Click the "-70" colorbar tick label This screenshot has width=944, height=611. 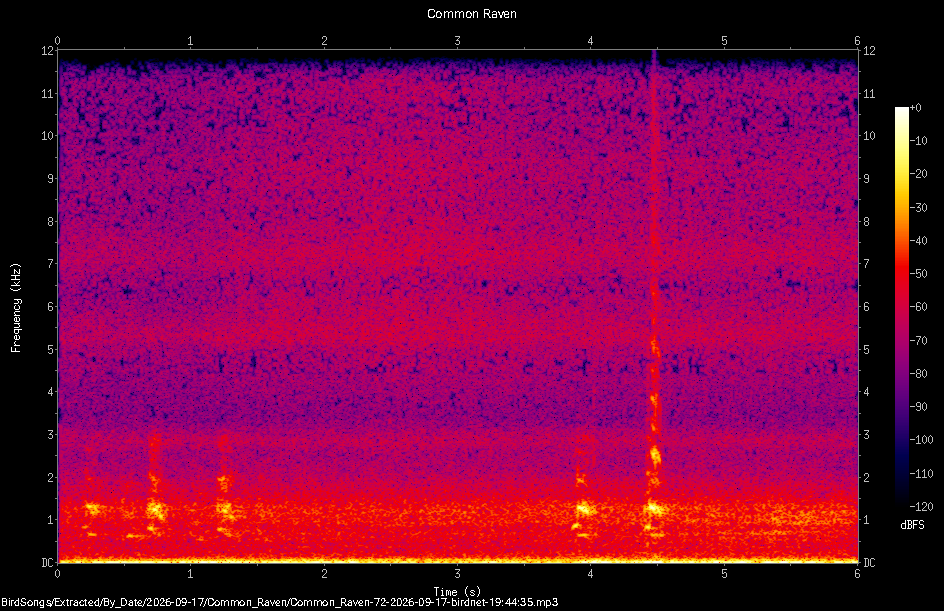(918, 341)
